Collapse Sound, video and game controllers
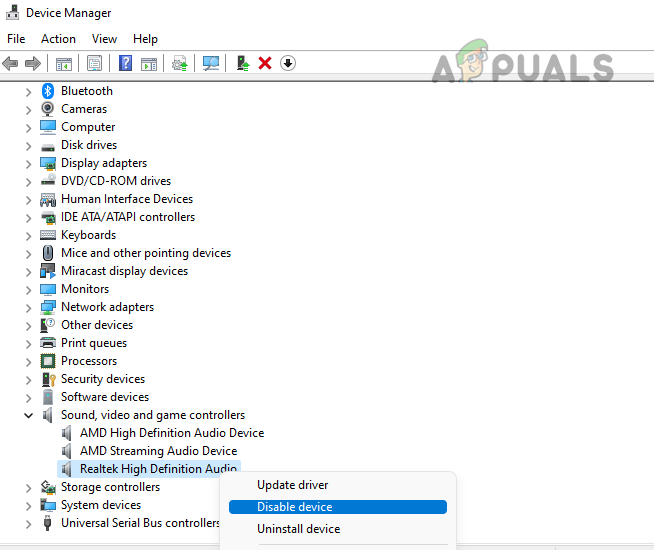Image resolution: width=654 pixels, height=550 pixels. [x=28, y=415]
